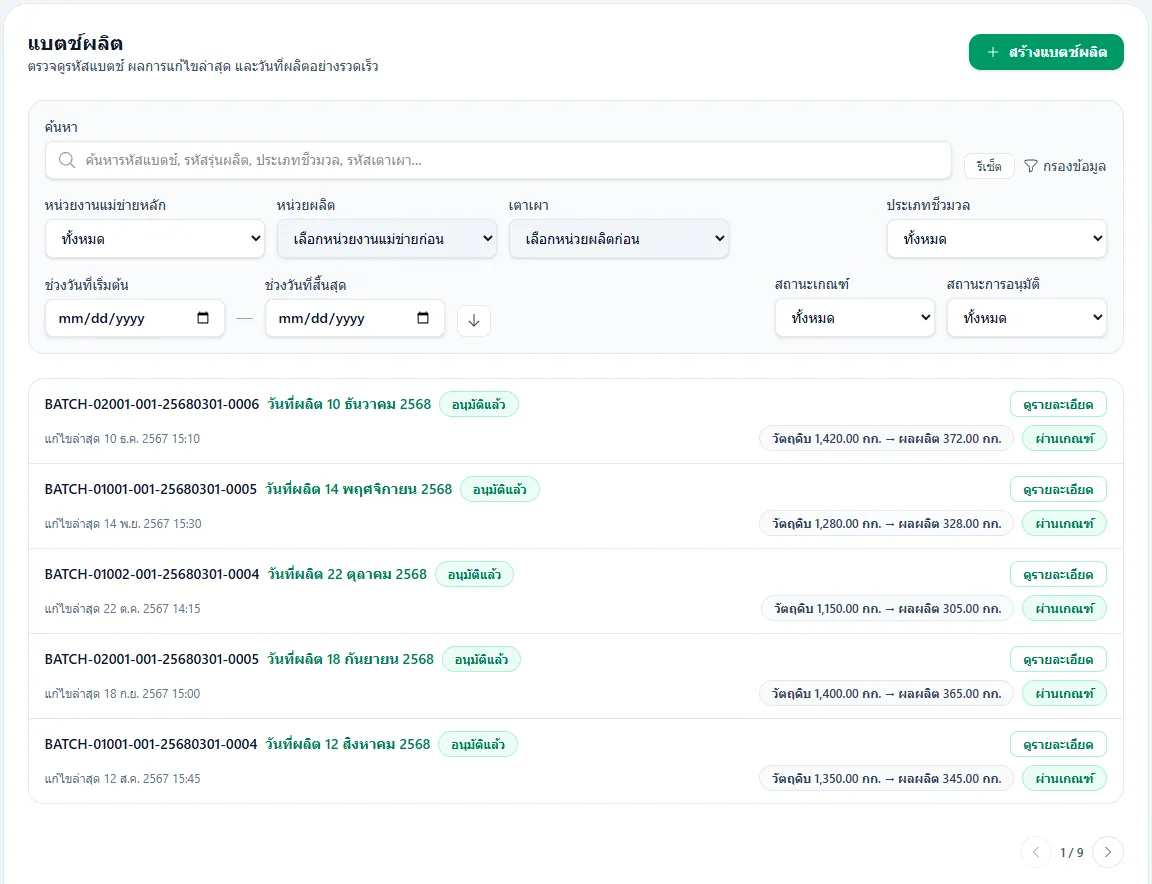This screenshot has height=884, width=1152.
Task: Click วันที่ผลิต 18 กันยายน 2568 text
Action: (x=350, y=659)
